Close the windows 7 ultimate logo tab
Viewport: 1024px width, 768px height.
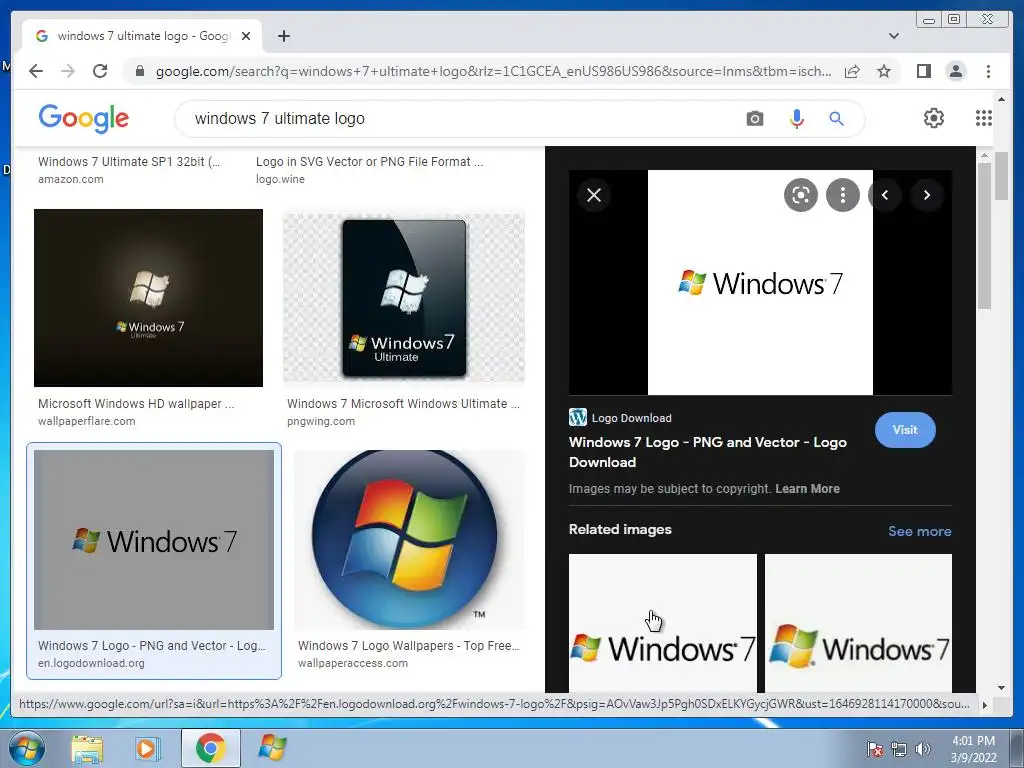click(x=246, y=36)
